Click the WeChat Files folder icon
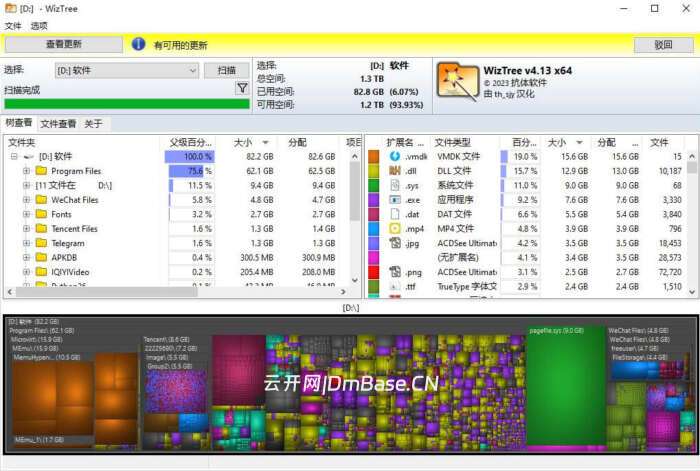 click(42, 200)
